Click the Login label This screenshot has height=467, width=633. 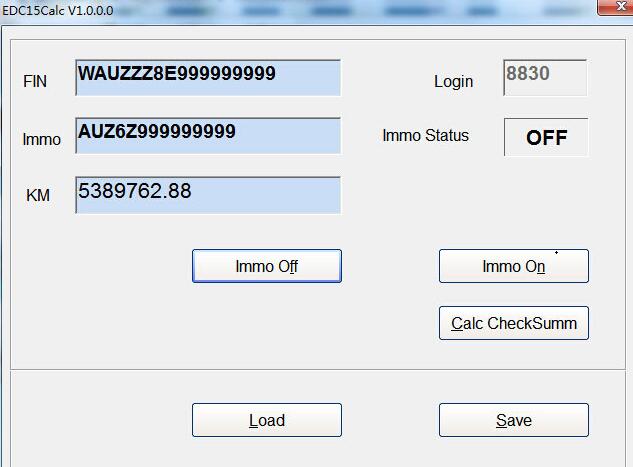(453, 82)
